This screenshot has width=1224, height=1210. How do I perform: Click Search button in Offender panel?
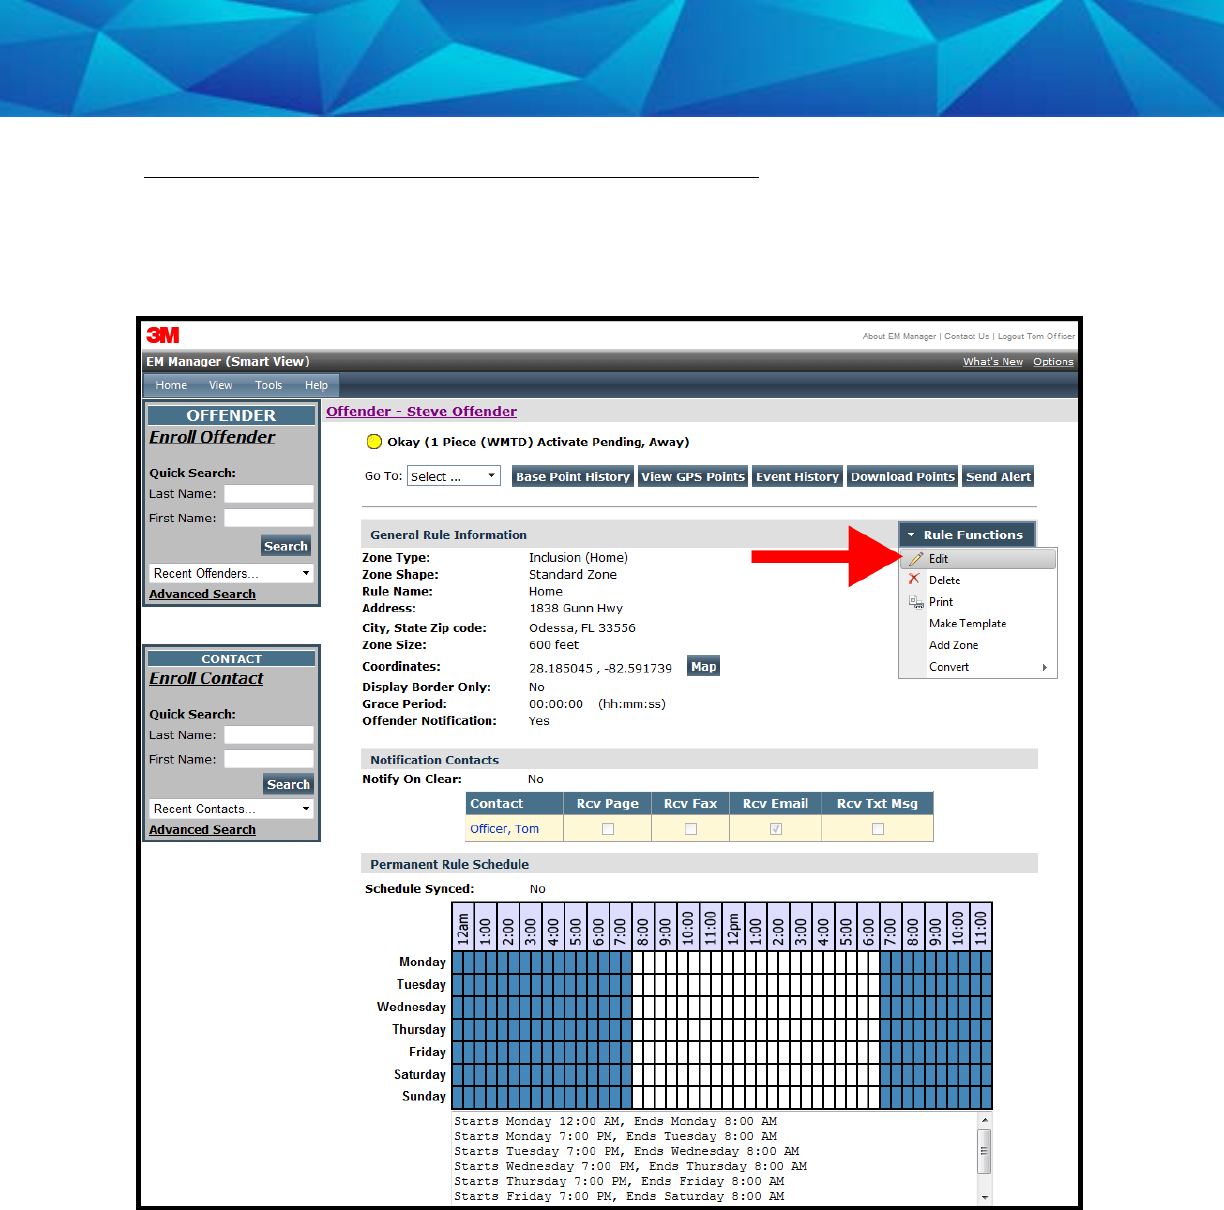286,546
